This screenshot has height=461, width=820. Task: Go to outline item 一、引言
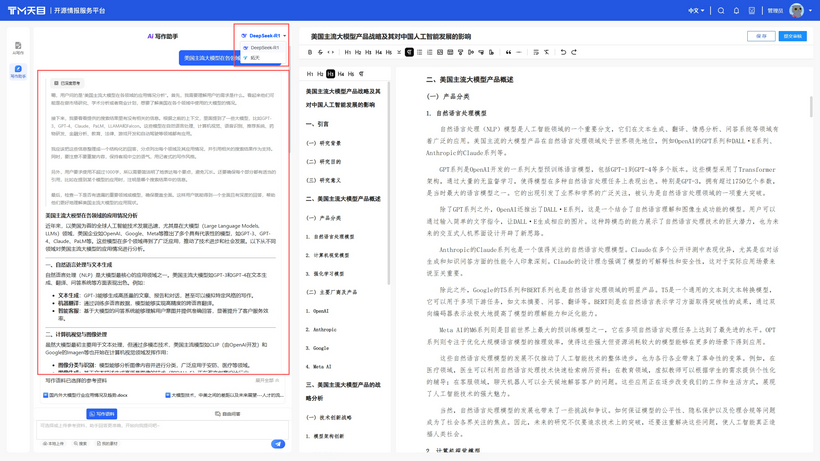tap(317, 124)
